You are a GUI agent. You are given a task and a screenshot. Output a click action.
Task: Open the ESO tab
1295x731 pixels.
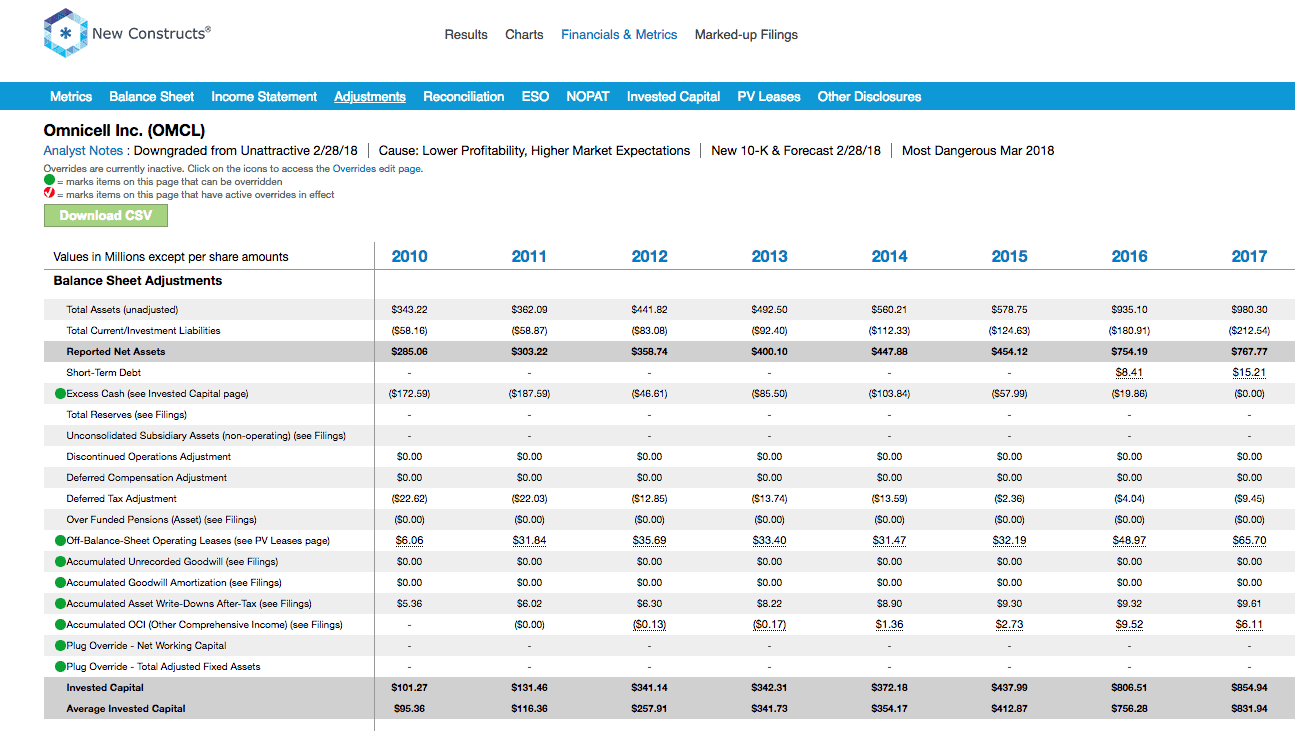coord(535,97)
